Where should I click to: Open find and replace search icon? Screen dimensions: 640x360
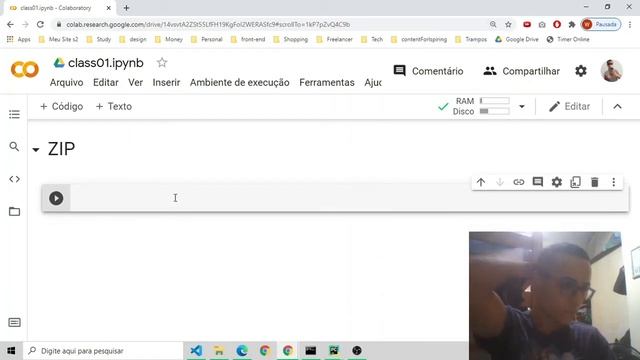tap(14, 147)
